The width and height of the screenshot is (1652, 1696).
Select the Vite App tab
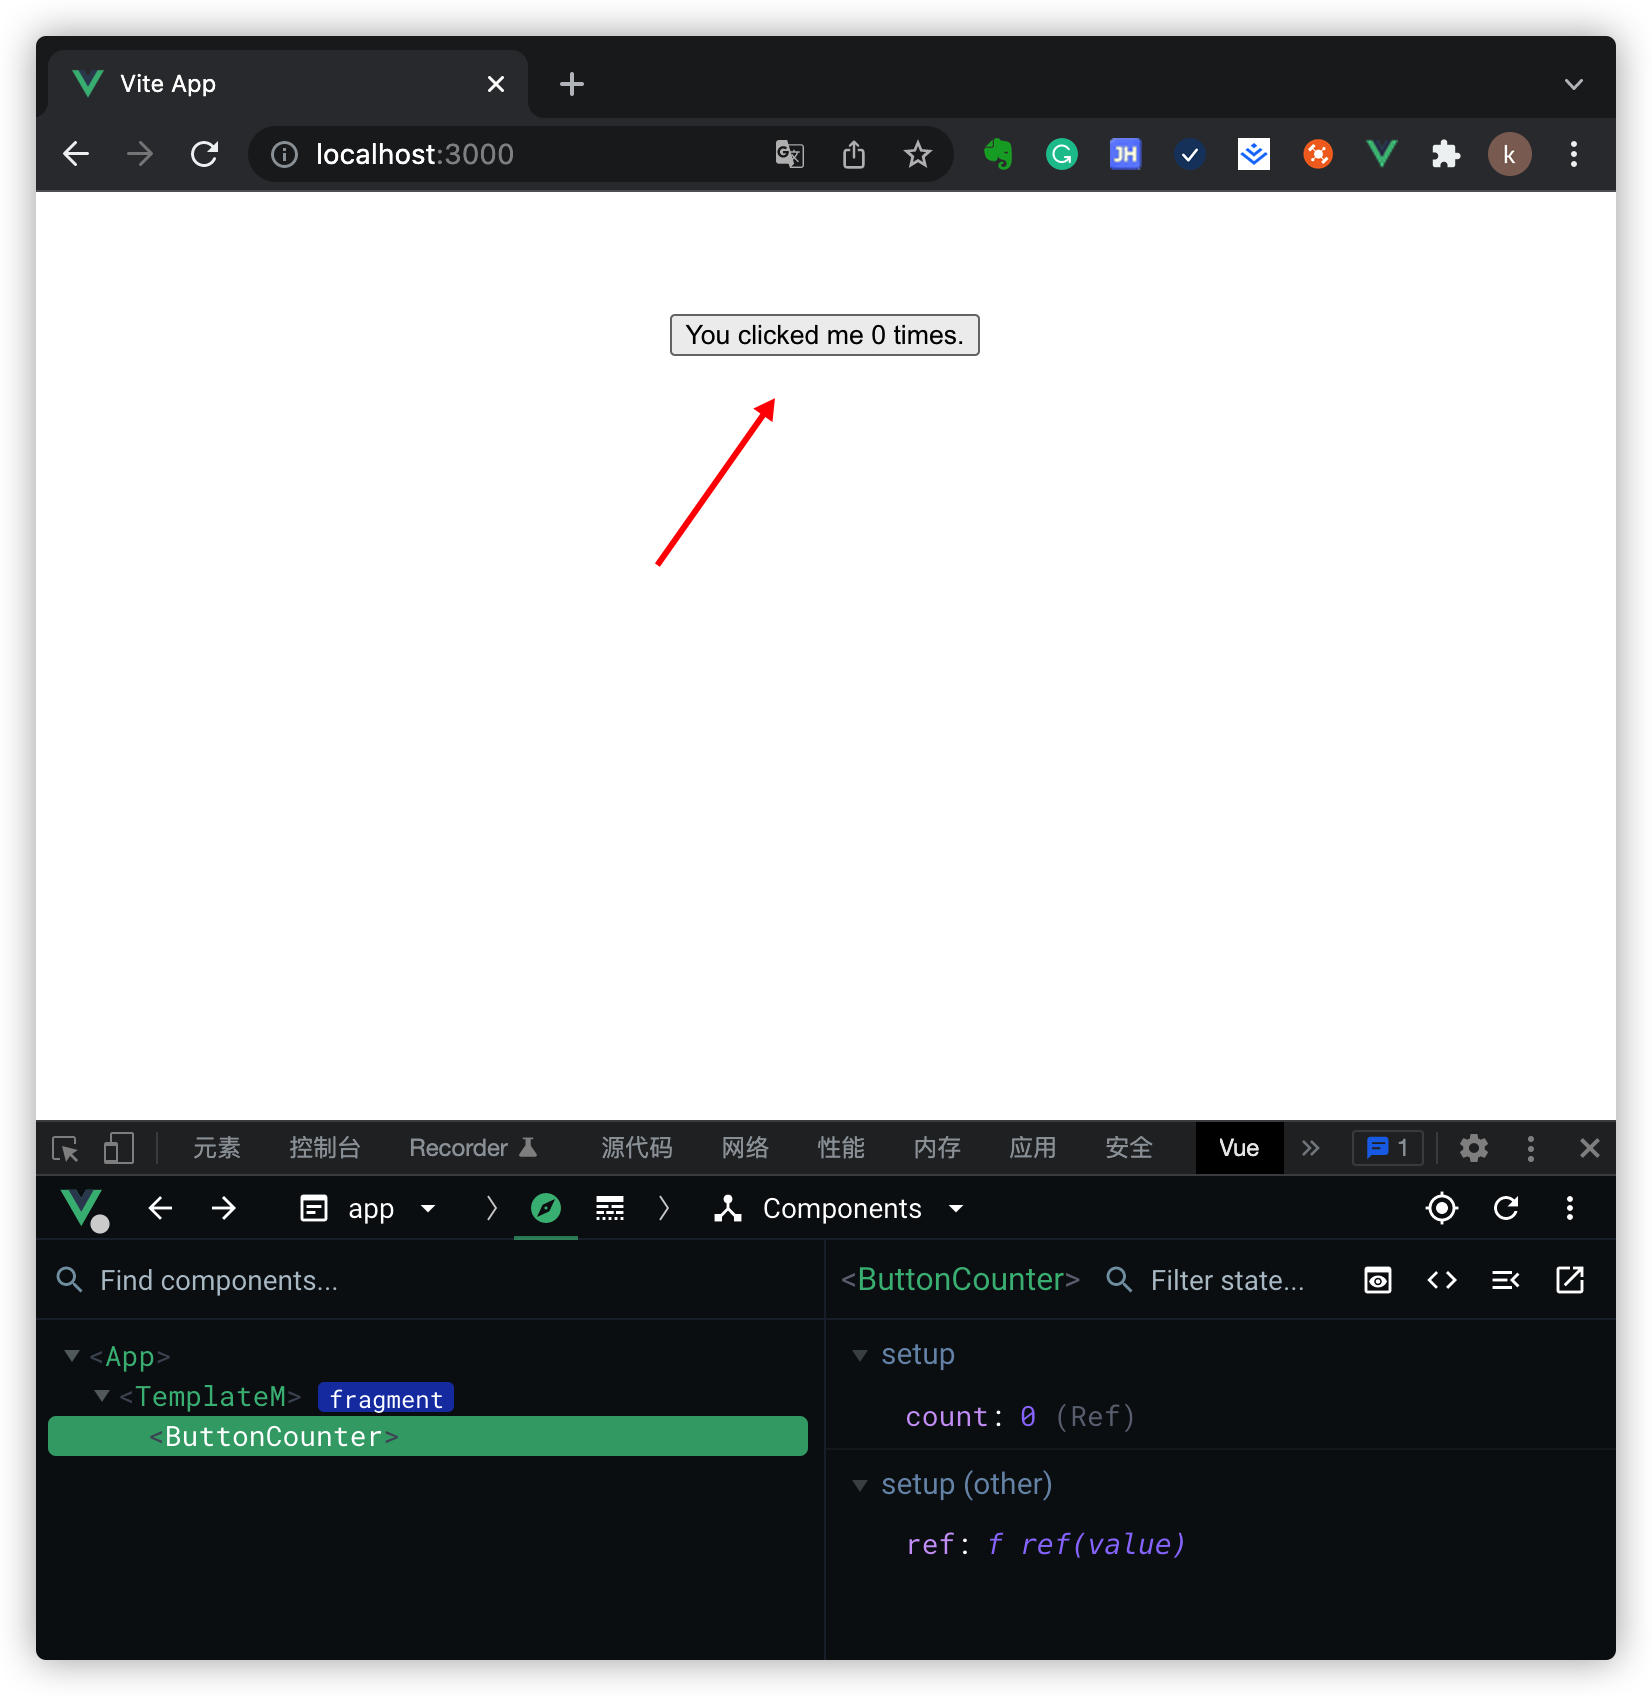288,84
